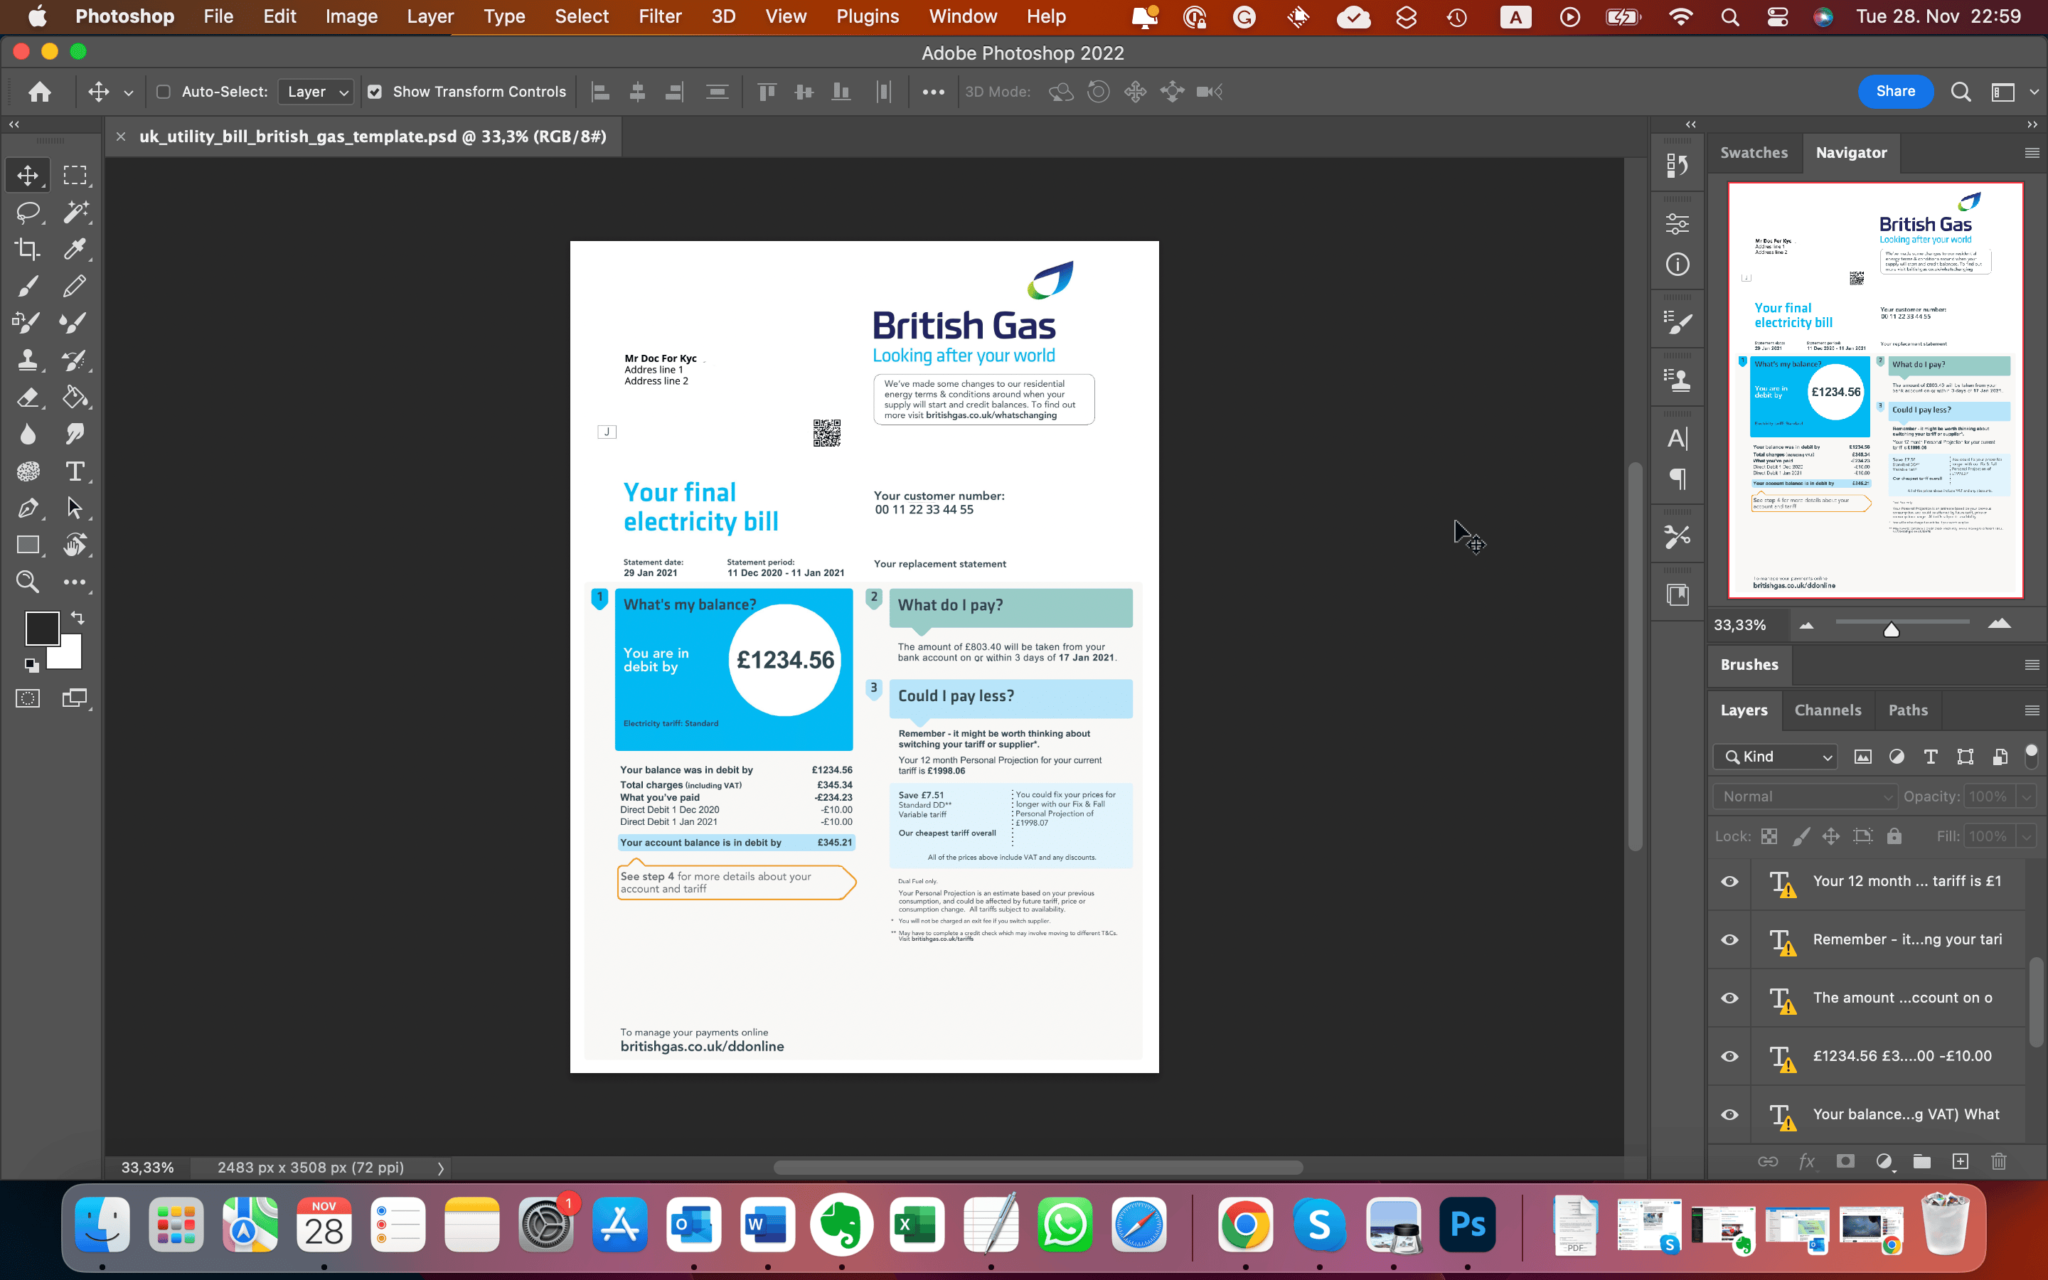This screenshot has width=2048, height=1280.
Task: Filter Layers panel to show only type layers
Action: [1930, 757]
